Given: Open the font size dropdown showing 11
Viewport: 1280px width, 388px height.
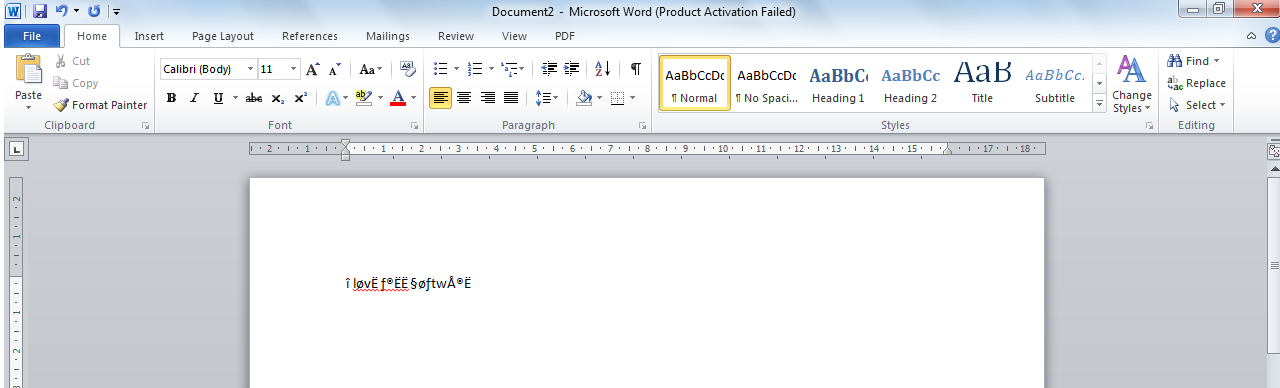Looking at the screenshot, I should [x=293, y=69].
